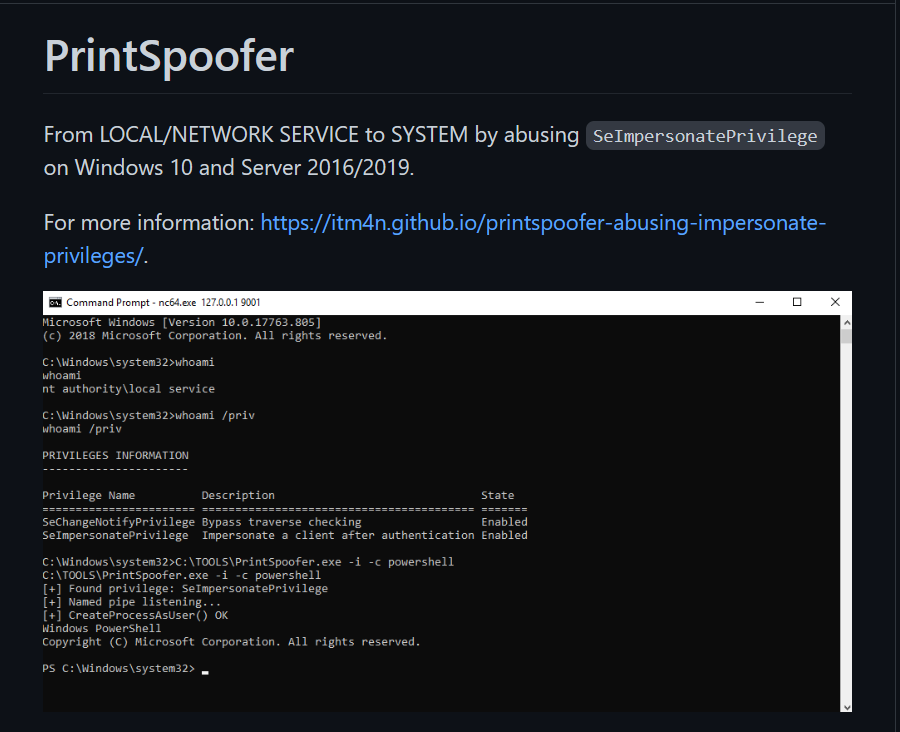Click the "[+] CreateProcessAsUser() OK" line
Viewport: 900px width, 732px height.
point(135,615)
